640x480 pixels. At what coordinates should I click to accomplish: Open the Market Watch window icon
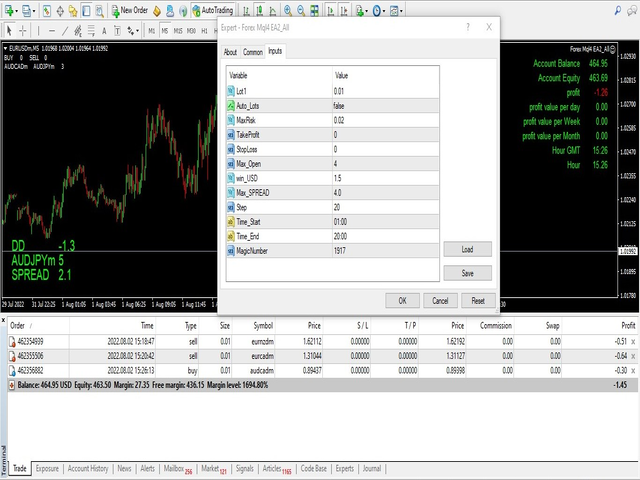(x=47, y=11)
